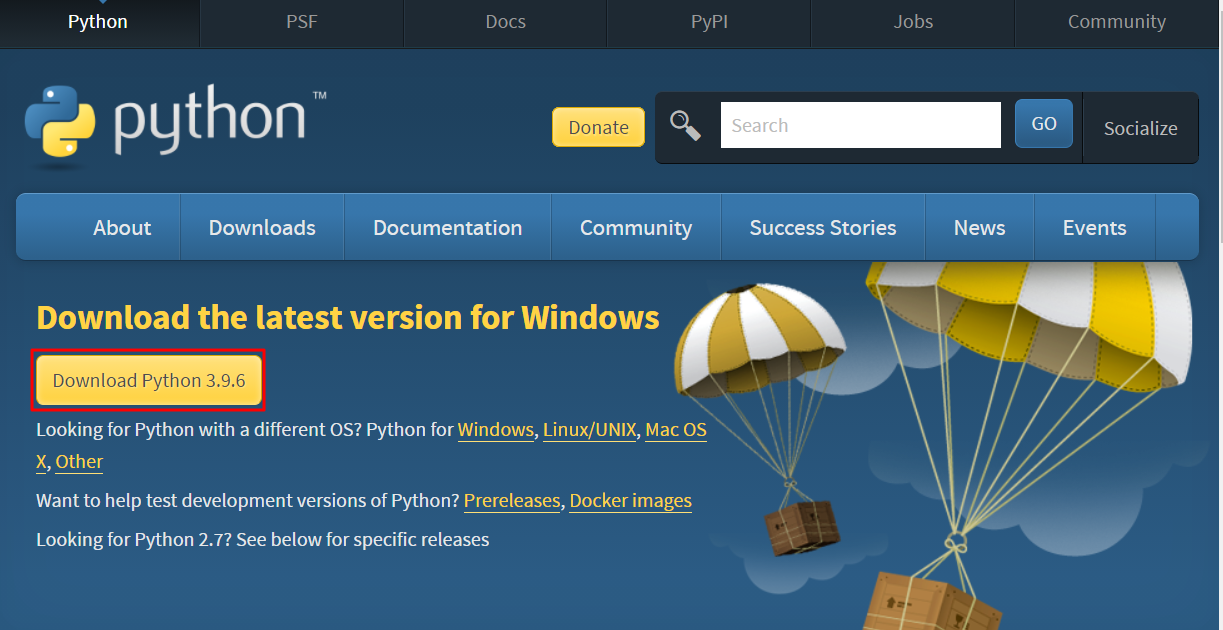Open the Docker images link
This screenshot has height=630, width=1223.
click(630, 501)
